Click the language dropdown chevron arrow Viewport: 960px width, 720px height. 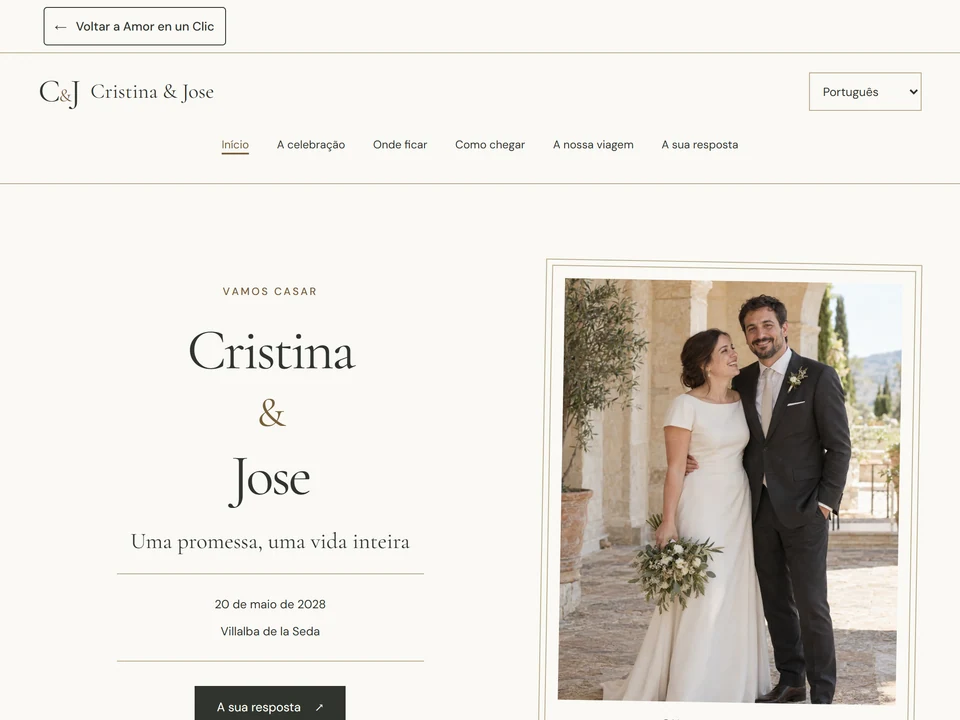[913, 92]
